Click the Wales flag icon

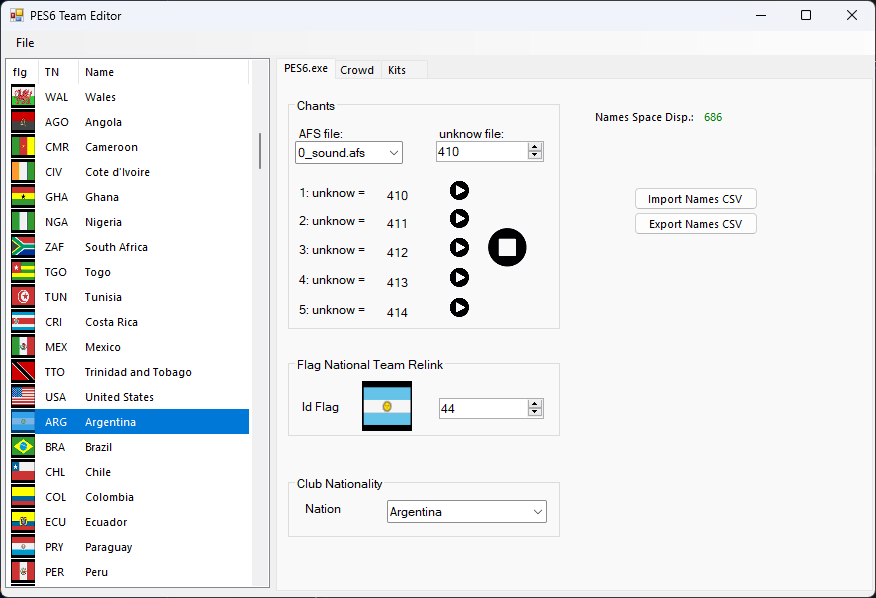click(23, 97)
